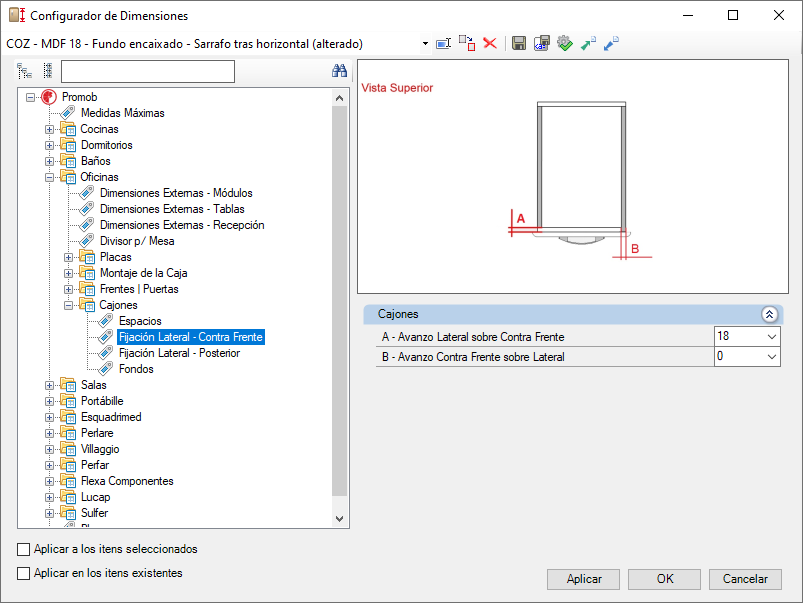Click the green arrow export icon
Viewport: 803px width, 603px height.
pyautogui.click(x=588, y=43)
